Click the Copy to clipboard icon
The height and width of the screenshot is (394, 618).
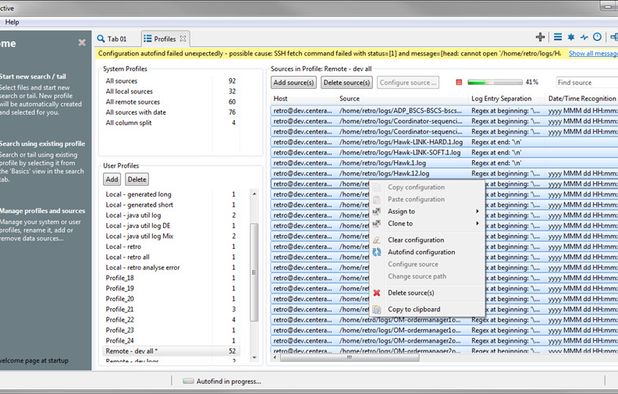click(377, 309)
